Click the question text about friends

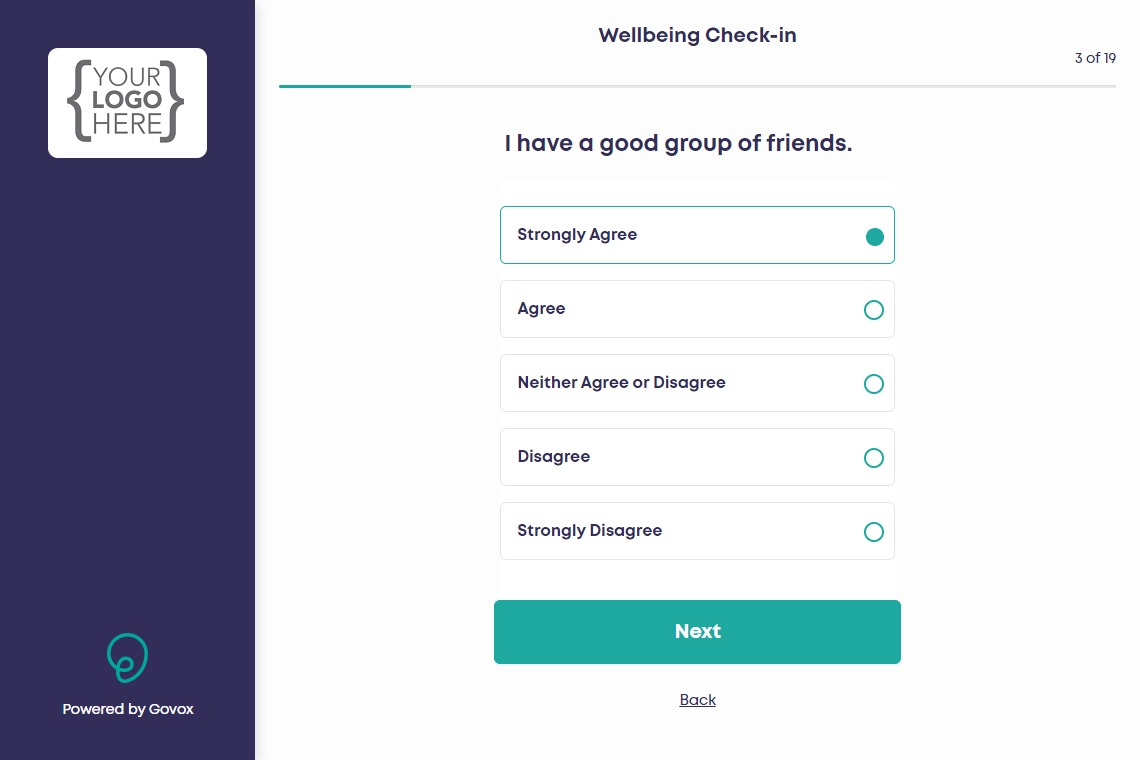678,144
